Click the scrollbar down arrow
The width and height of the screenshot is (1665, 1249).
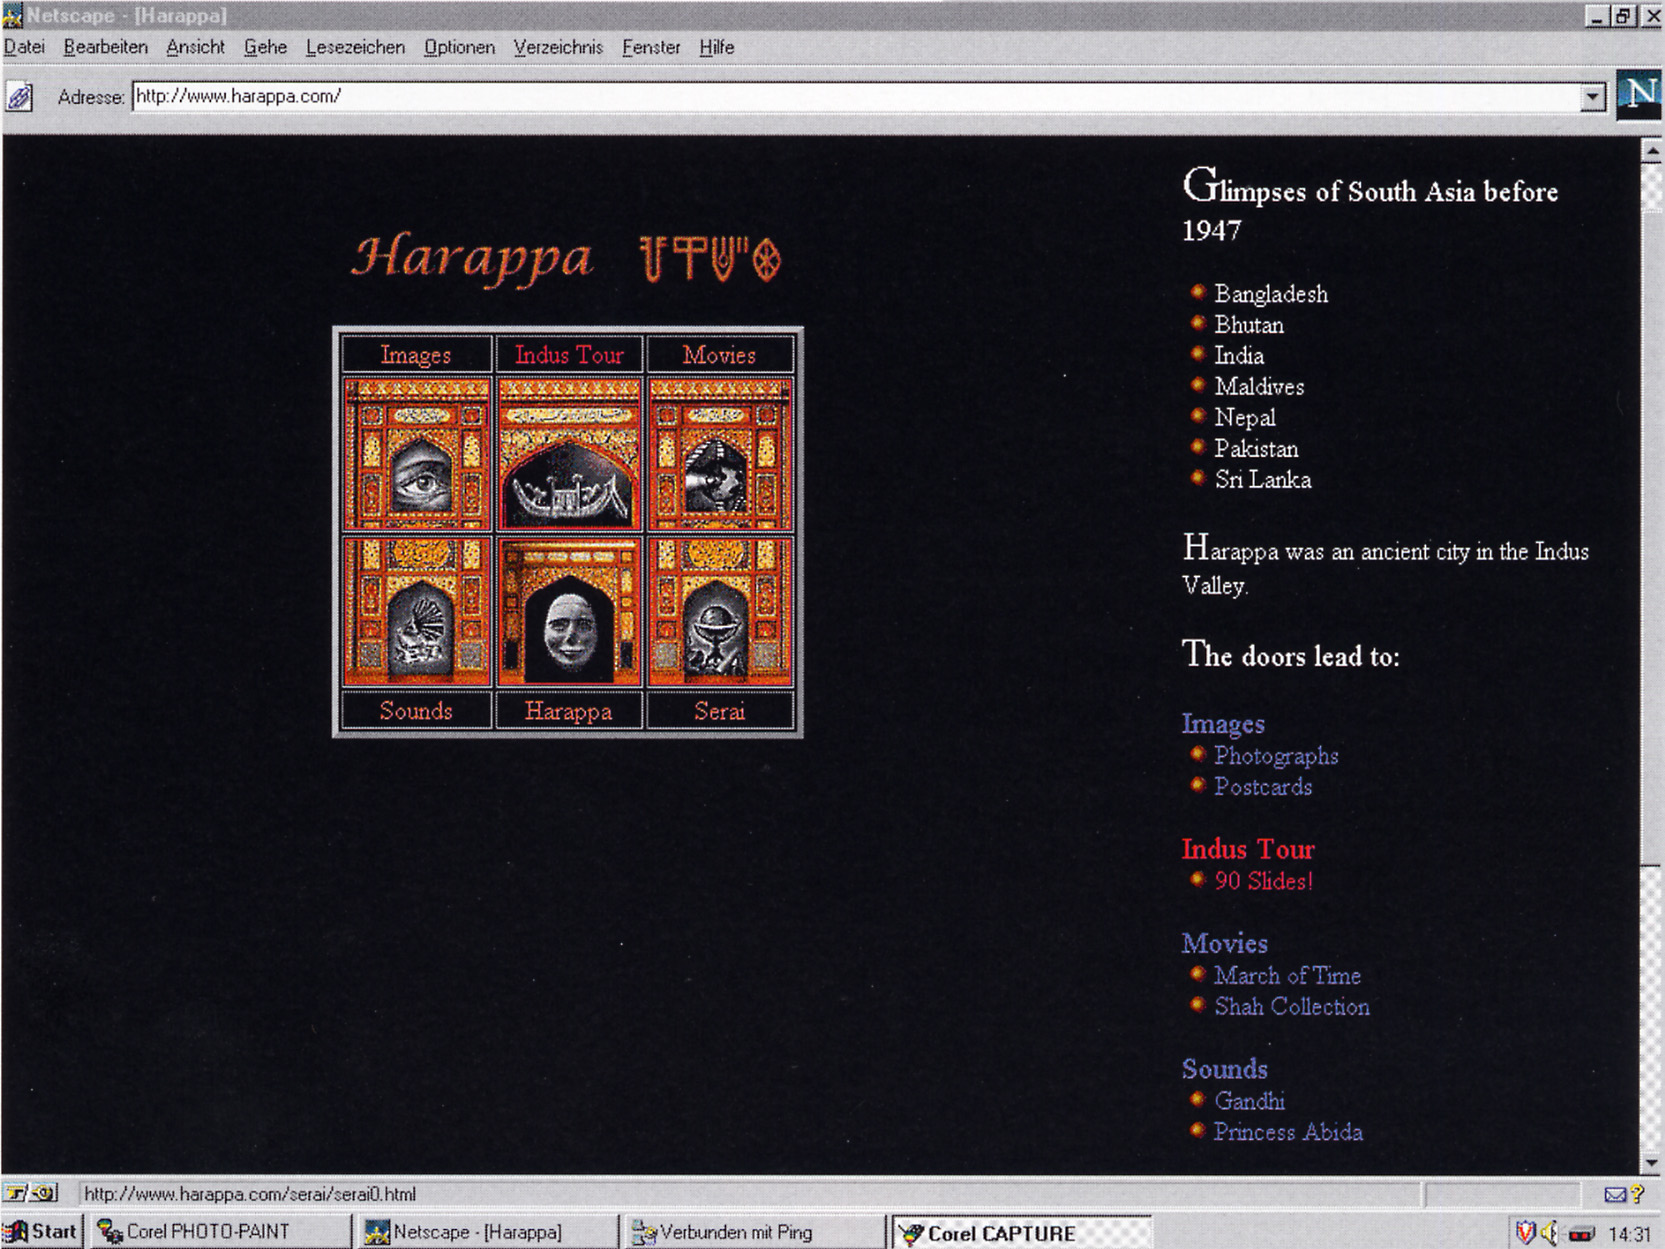1651,1163
